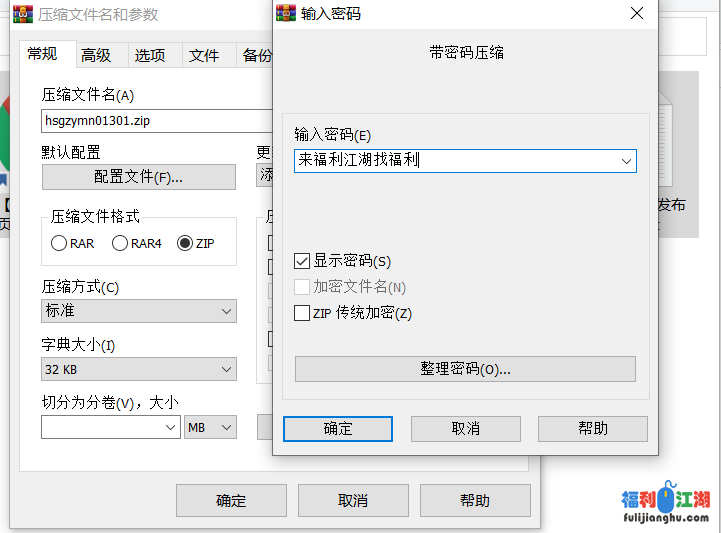Open the 文件 tab

pyautogui.click(x=204, y=56)
